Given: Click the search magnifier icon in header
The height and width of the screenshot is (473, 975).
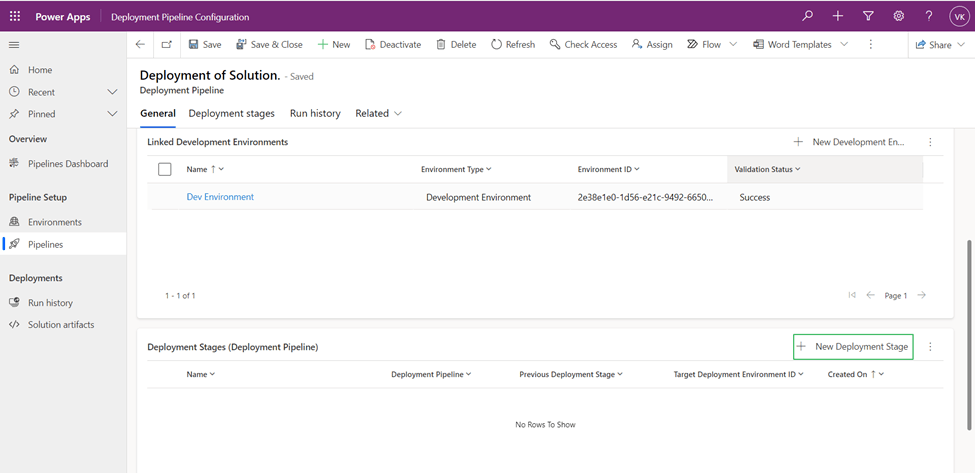Looking at the screenshot, I should point(808,17).
